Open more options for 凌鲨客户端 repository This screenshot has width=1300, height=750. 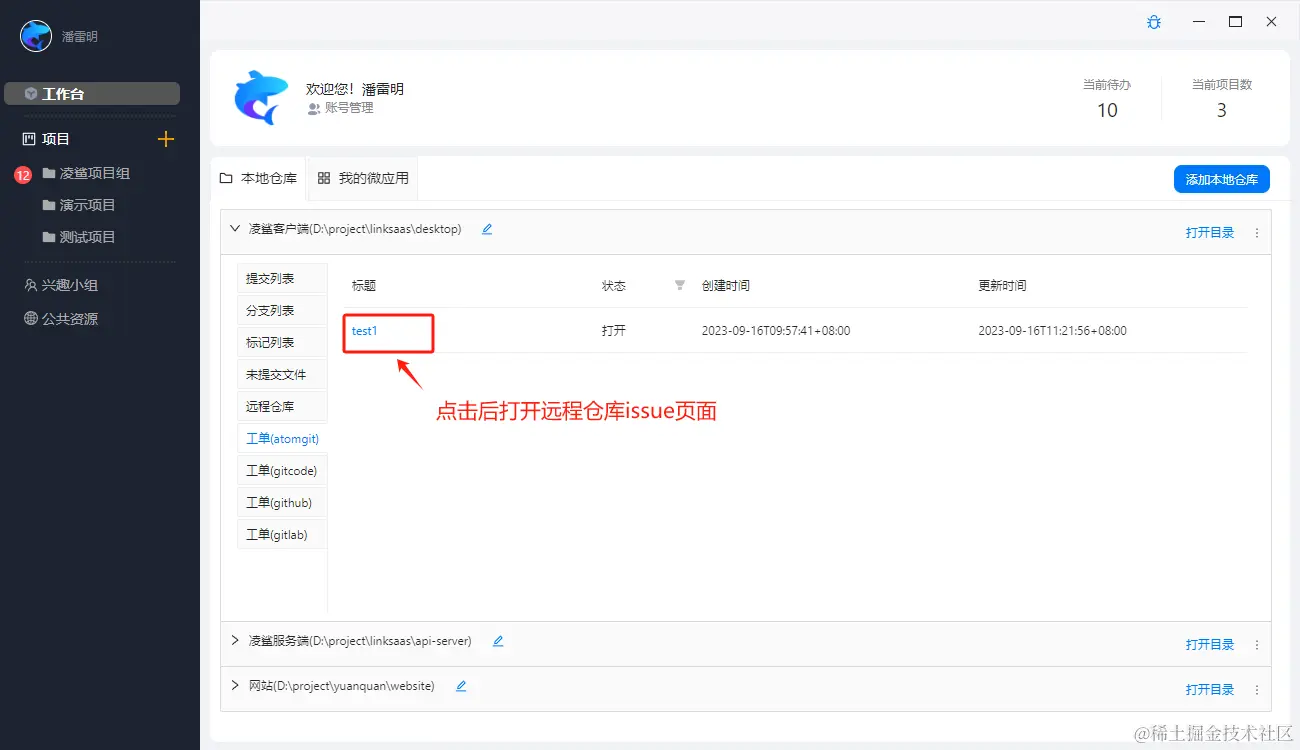(1257, 233)
